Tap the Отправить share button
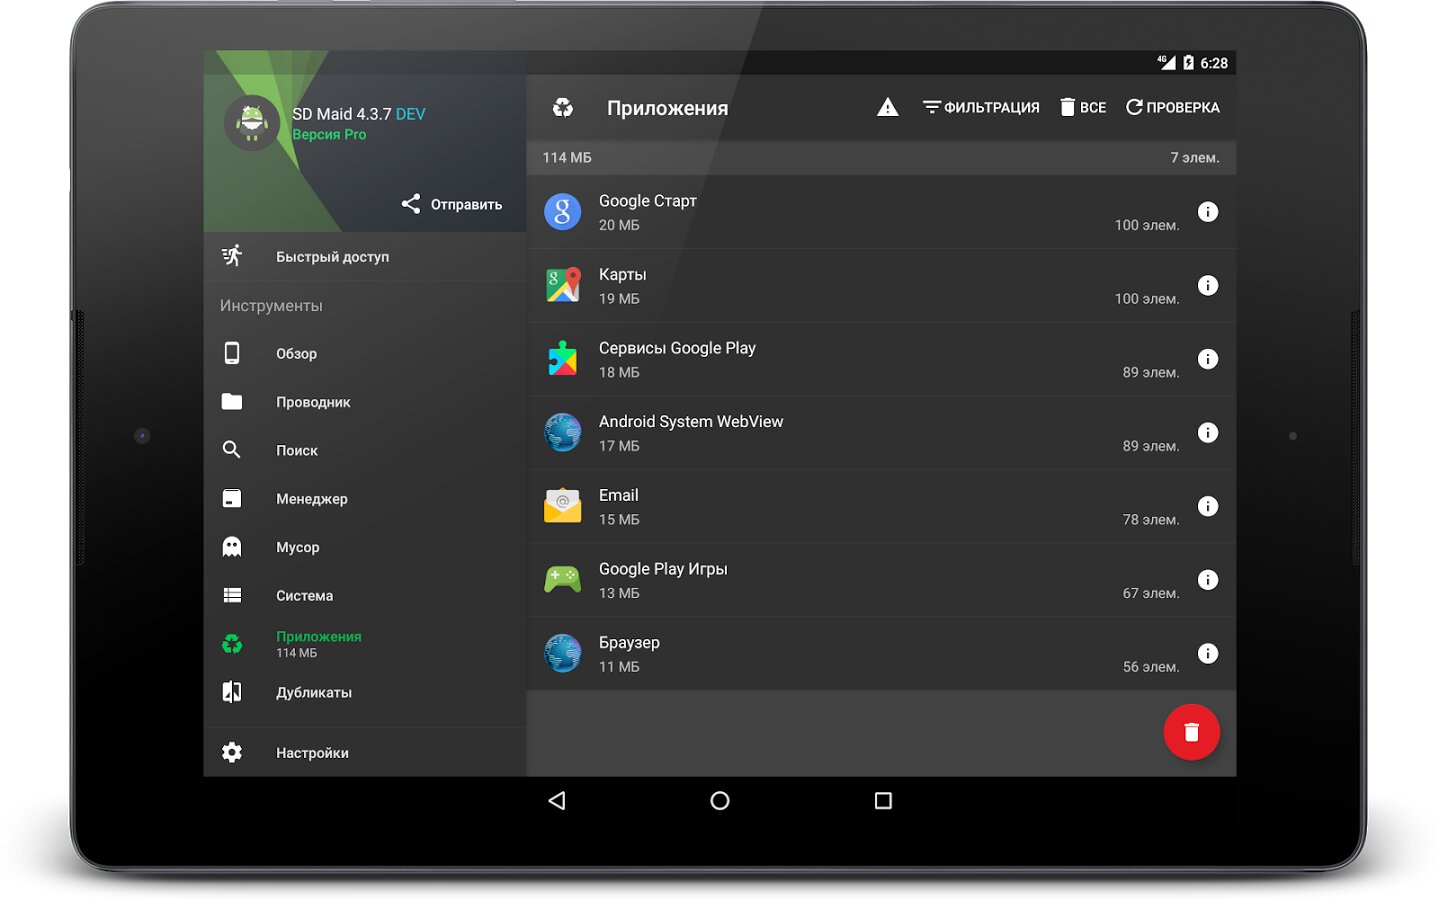1439x900 pixels. click(x=452, y=204)
